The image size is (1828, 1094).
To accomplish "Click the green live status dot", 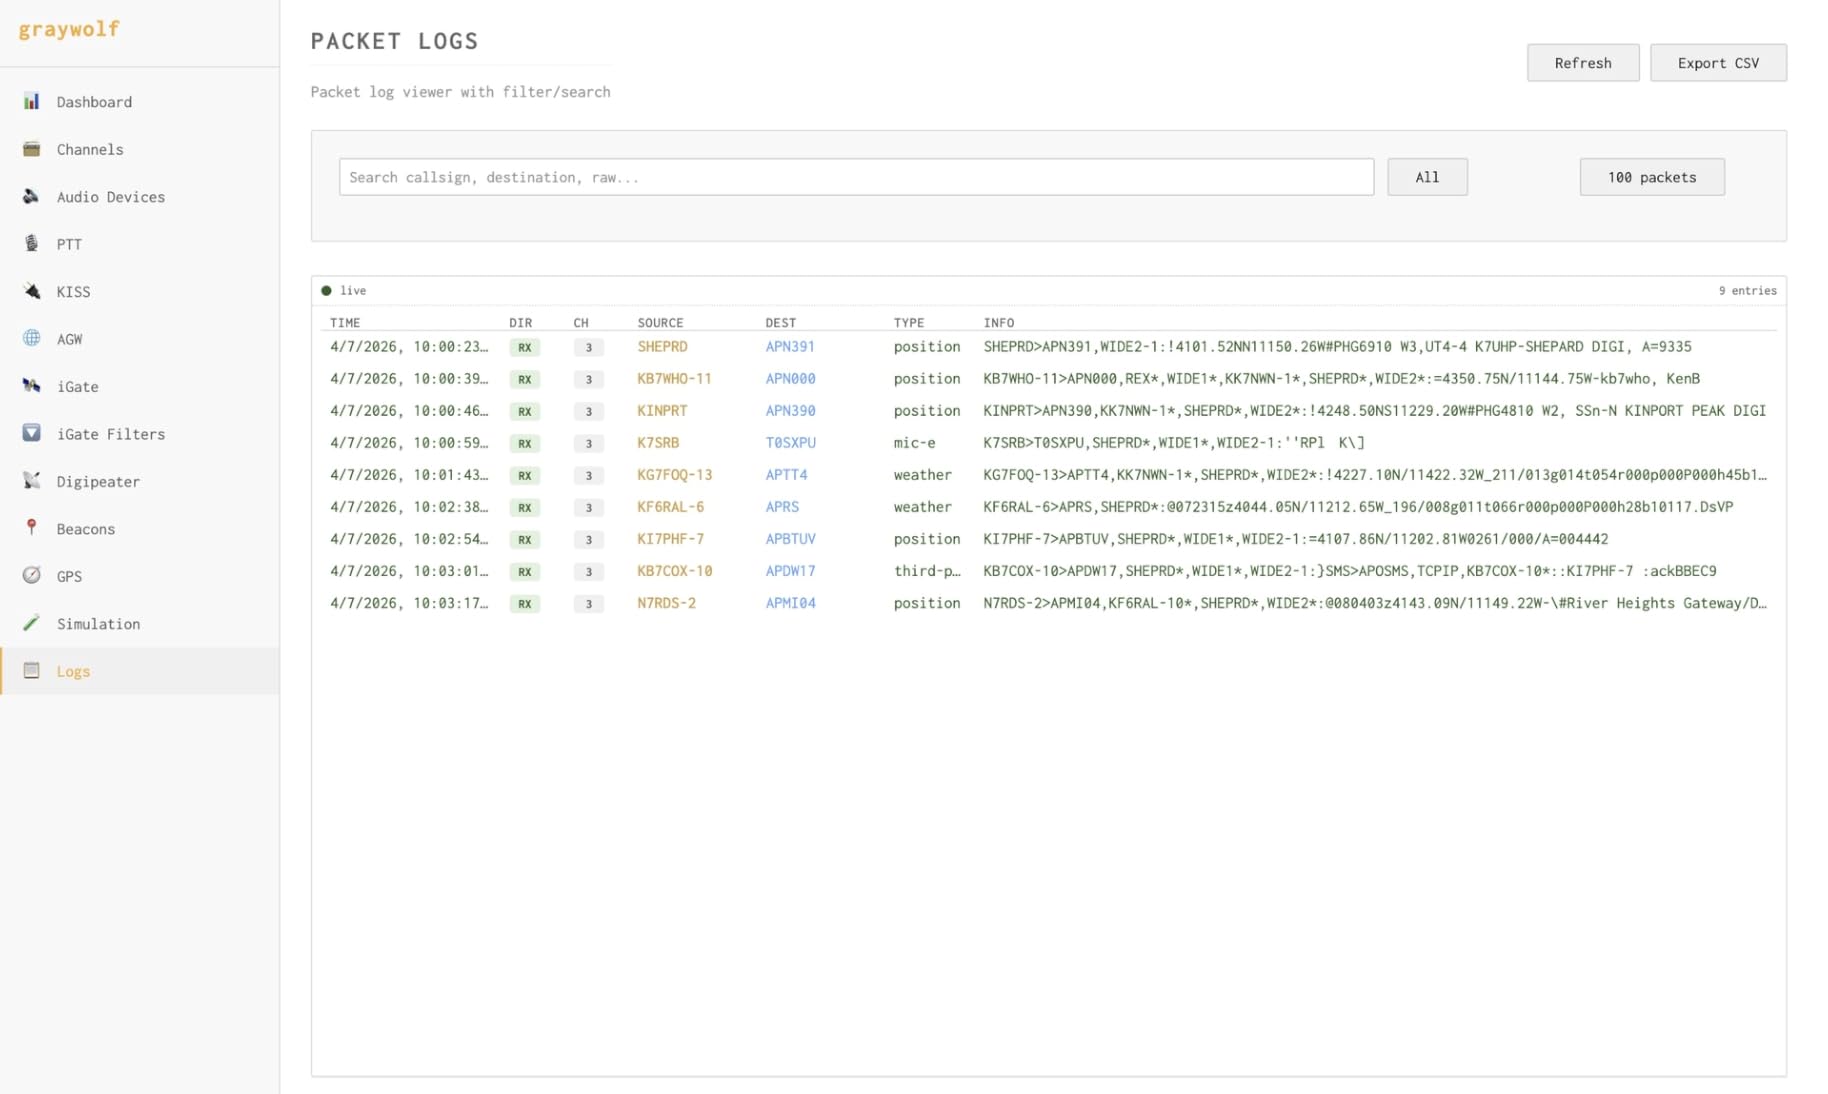I will (326, 291).
